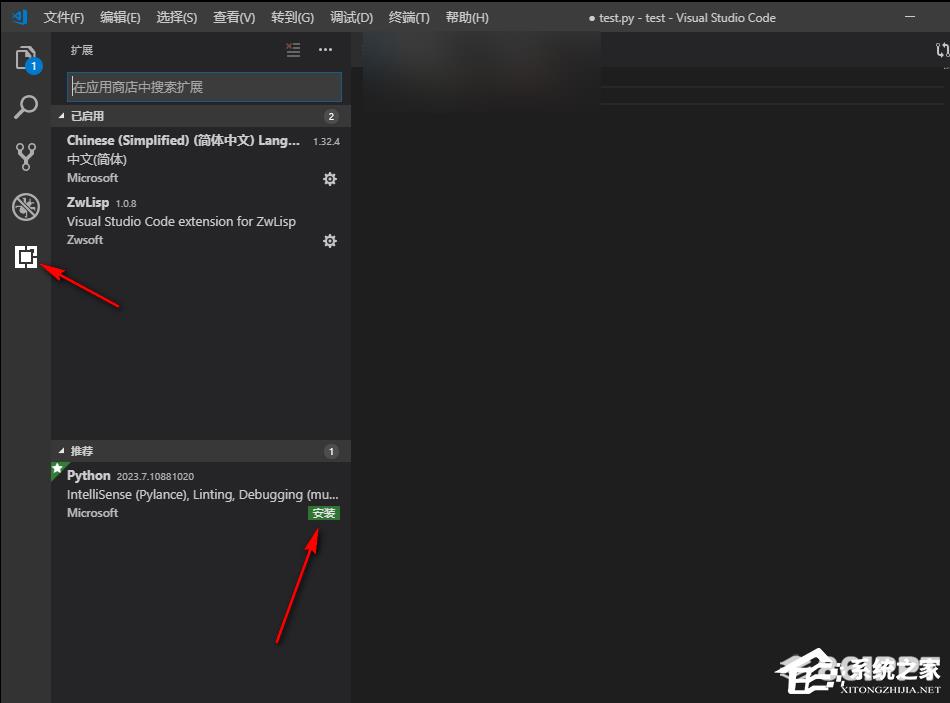Open the 编辑(E) menu
The image size is (950, 703).
pos(120,18)
